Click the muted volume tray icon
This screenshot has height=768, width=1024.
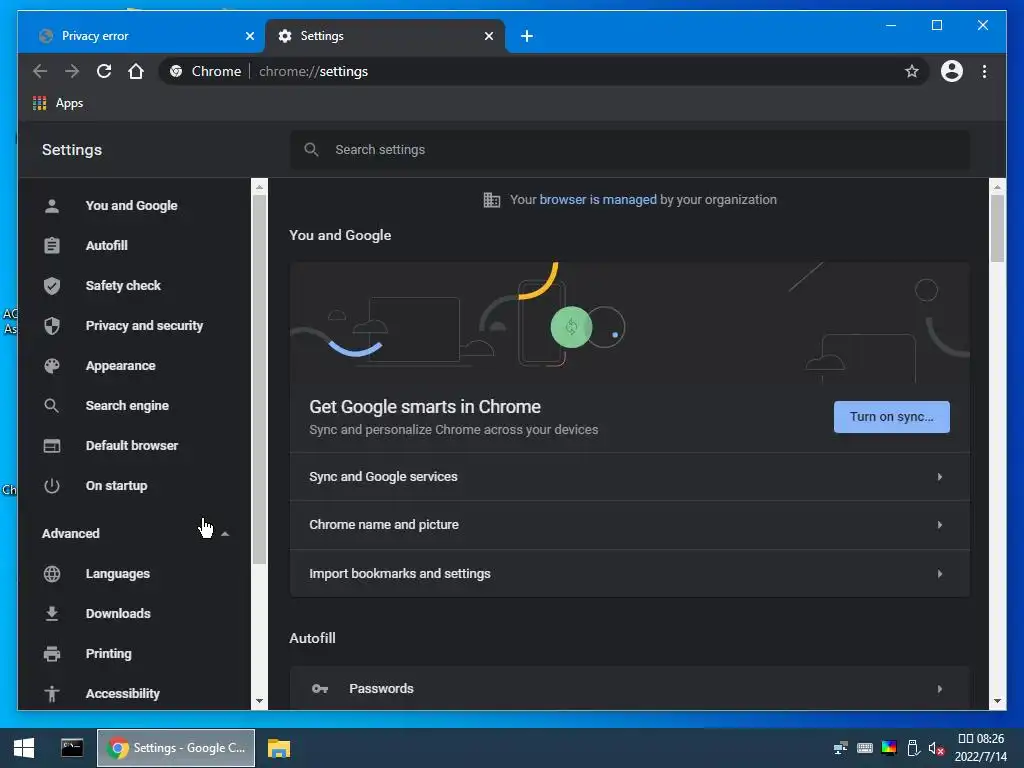[x=936, y=748]
